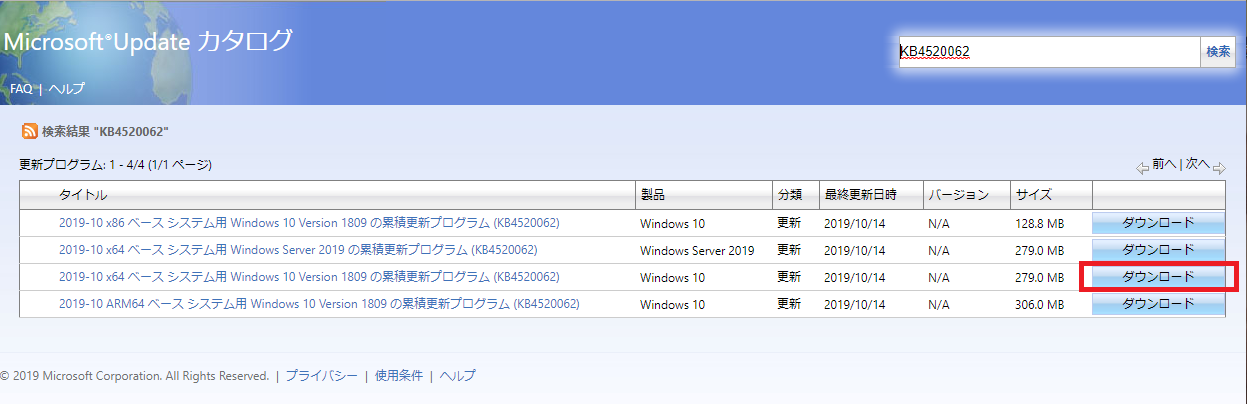Open the x86 Windows 10 Version 1809 update link

[308, 223]
